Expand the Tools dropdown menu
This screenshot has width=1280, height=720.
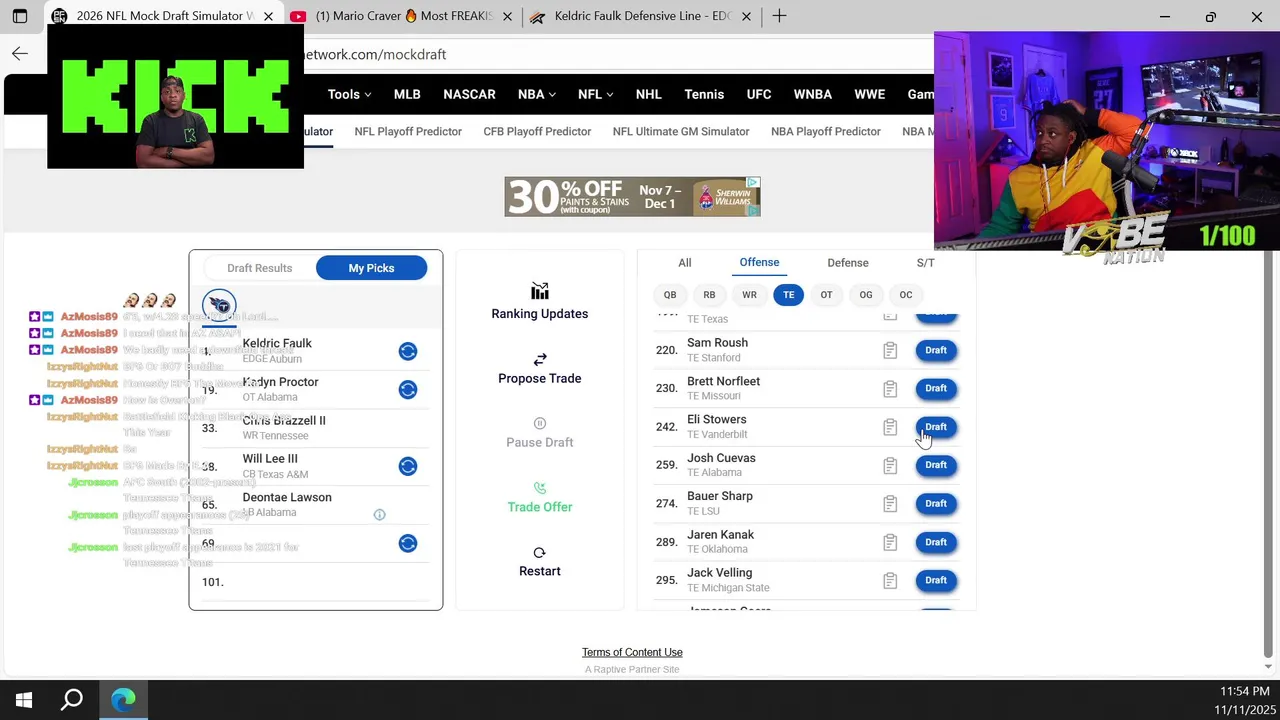349,94
